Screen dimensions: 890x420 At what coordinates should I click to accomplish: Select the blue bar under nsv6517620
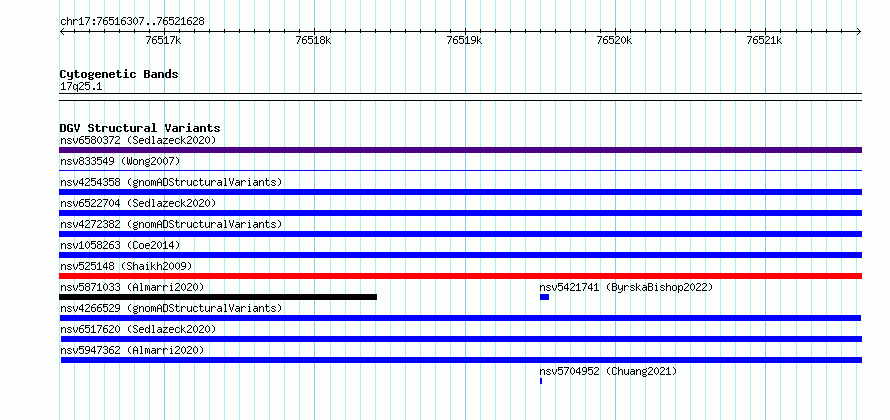(460, 339)
